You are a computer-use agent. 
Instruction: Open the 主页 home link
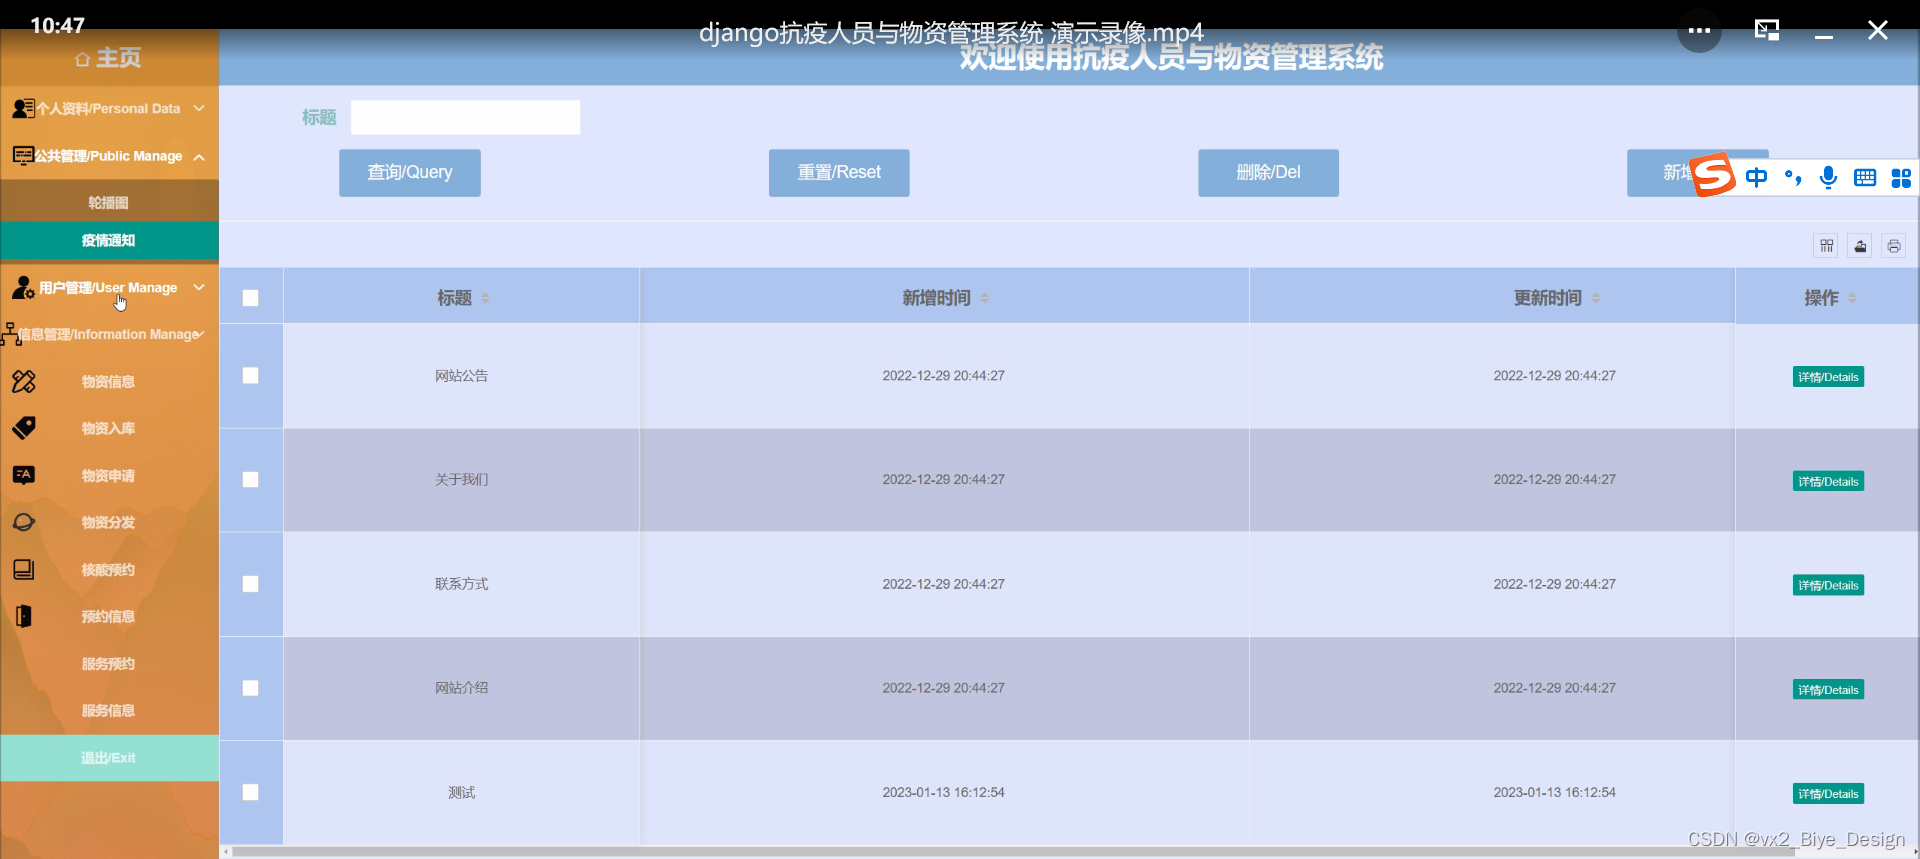click(x=108, y=58)
